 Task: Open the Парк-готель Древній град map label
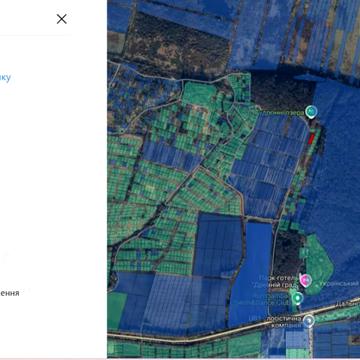point(278,282)
